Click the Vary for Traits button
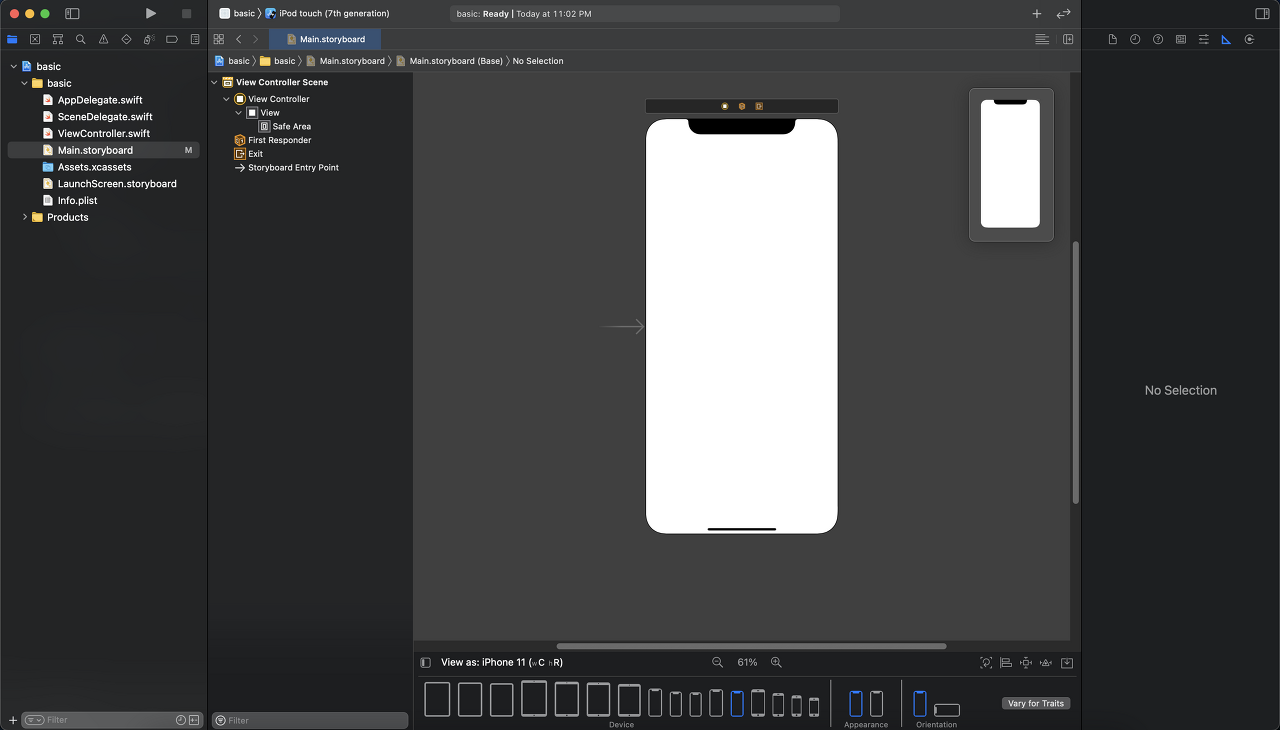Screen dimensions: 1280x730 click(x=1036, y=703)
